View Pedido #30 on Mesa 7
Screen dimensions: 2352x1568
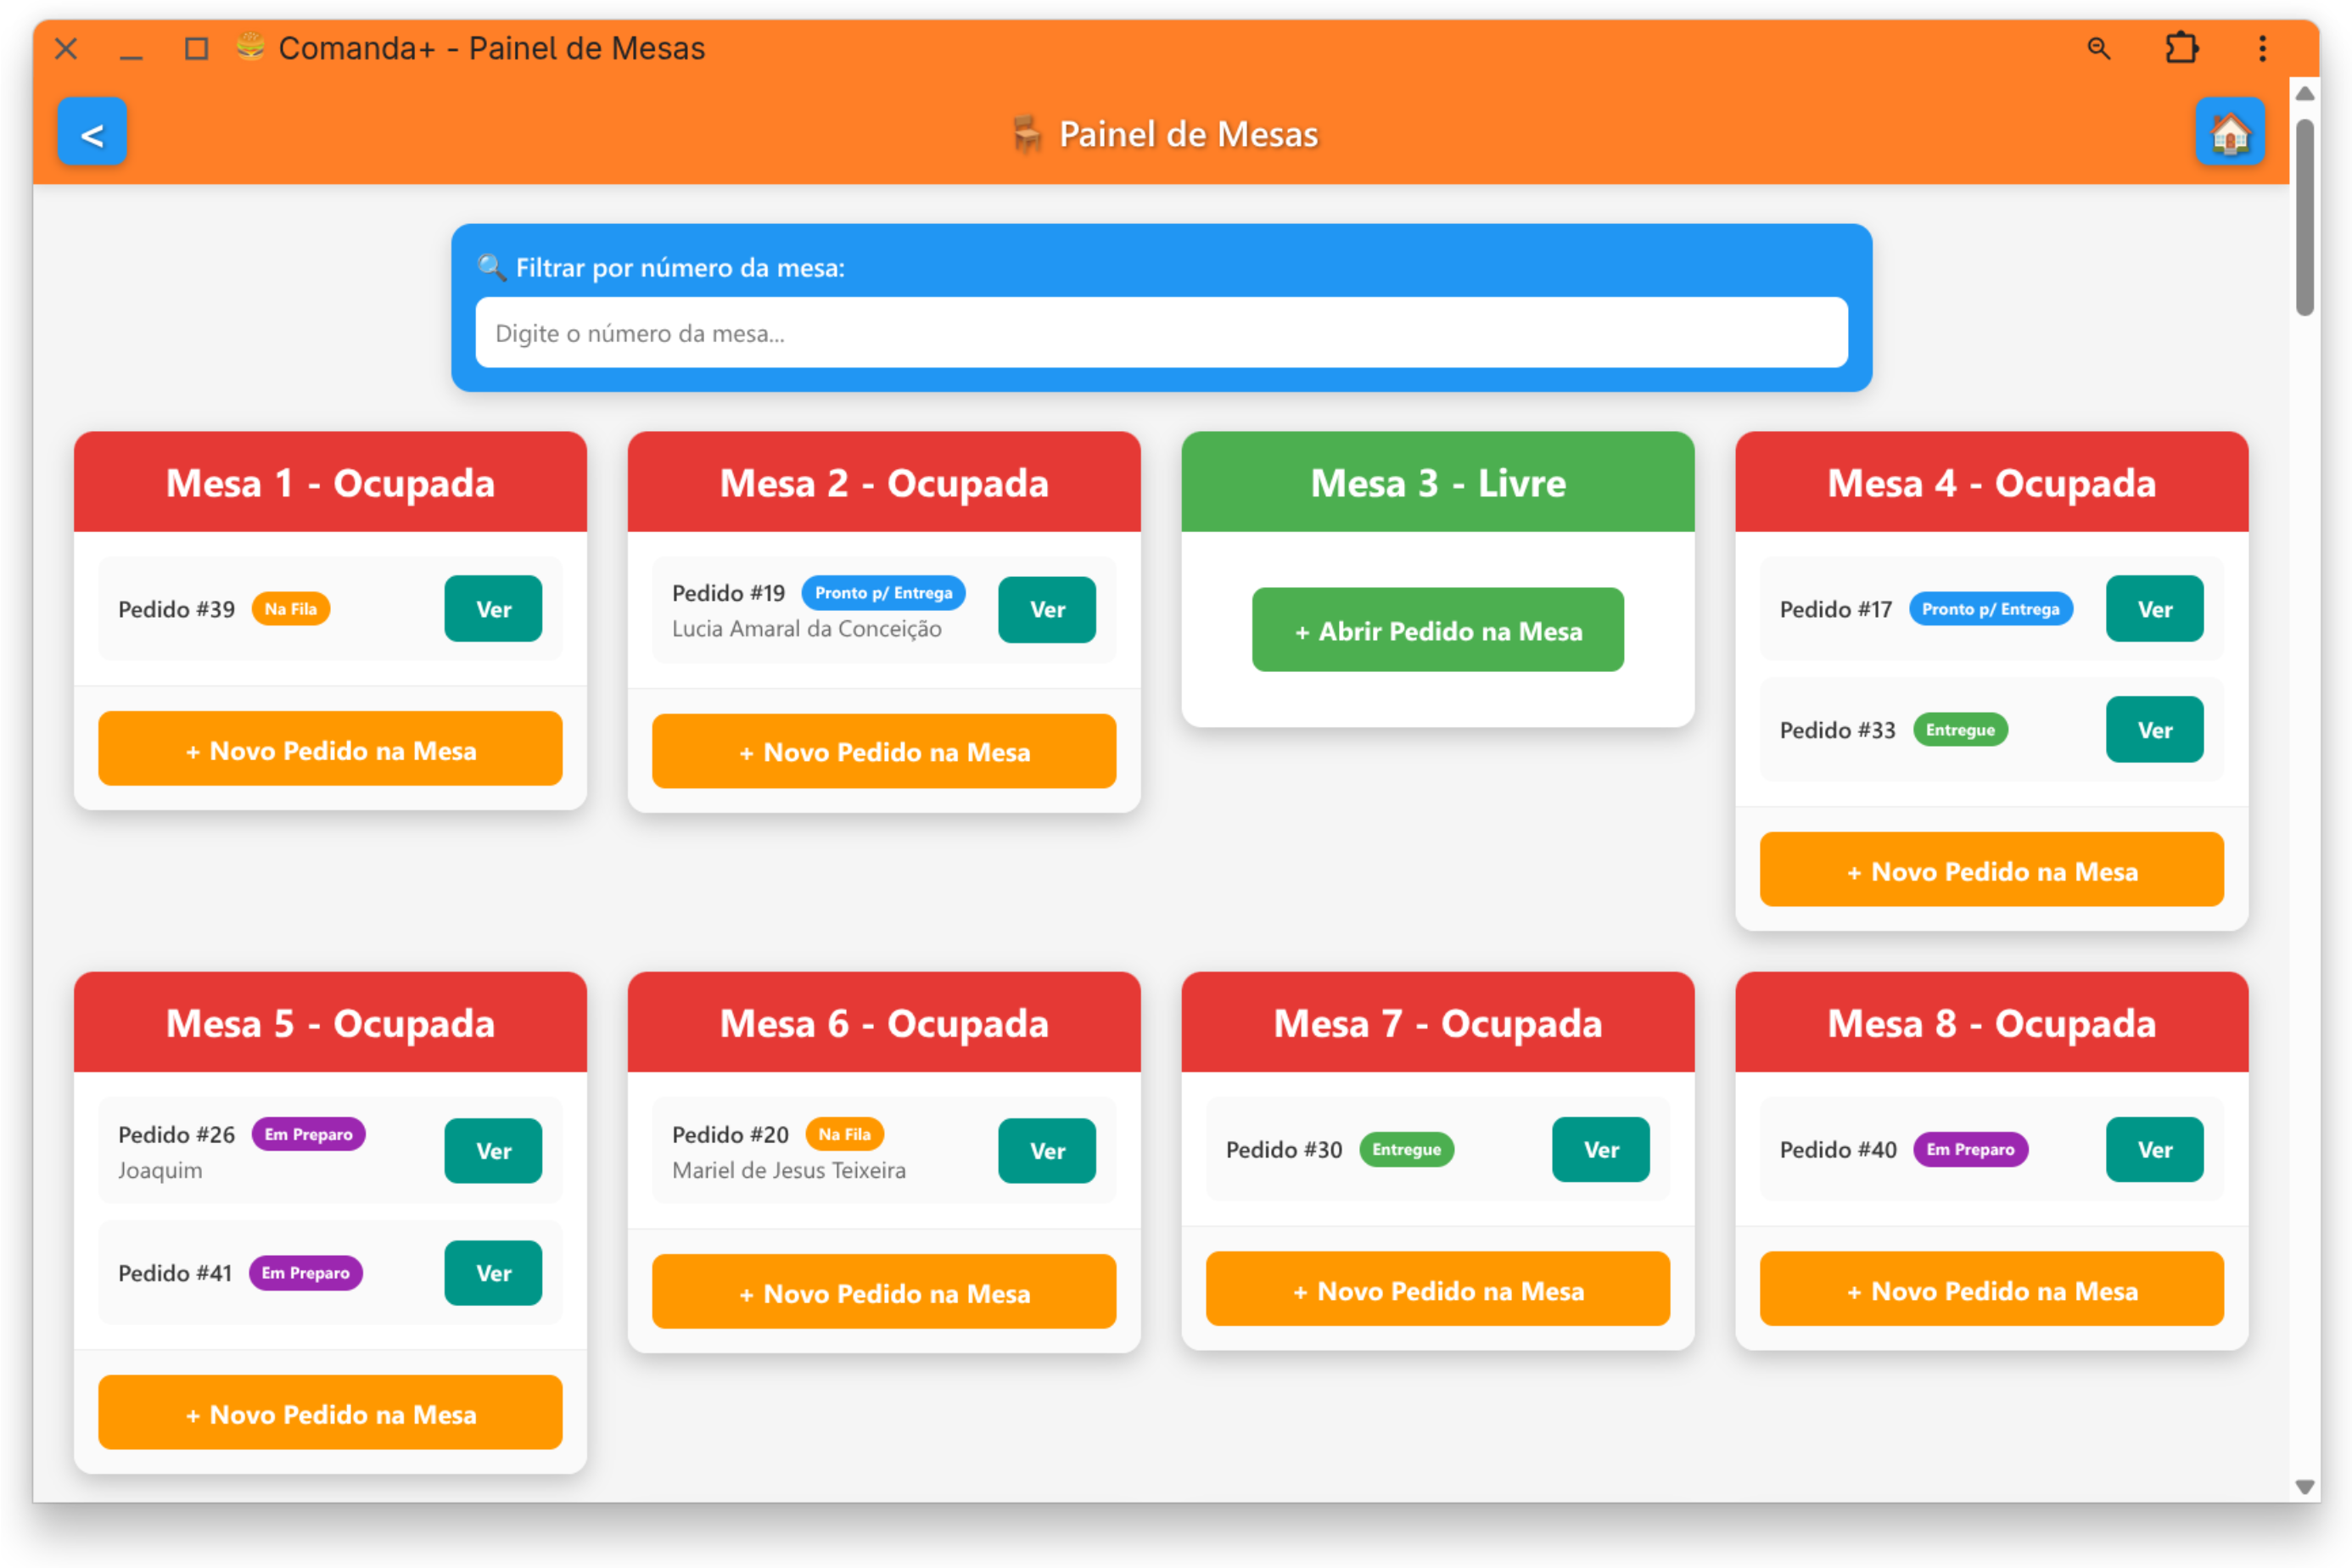(1600, 1150)
